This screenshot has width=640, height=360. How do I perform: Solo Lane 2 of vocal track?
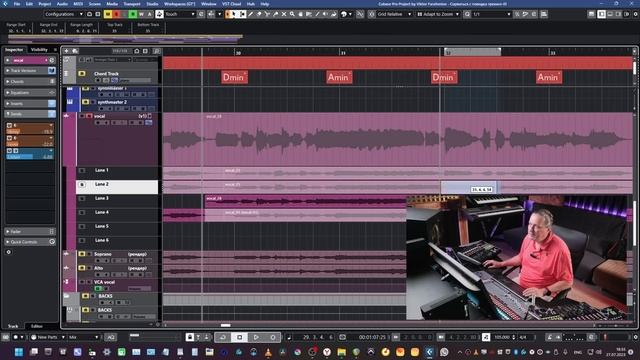point(82,184)
